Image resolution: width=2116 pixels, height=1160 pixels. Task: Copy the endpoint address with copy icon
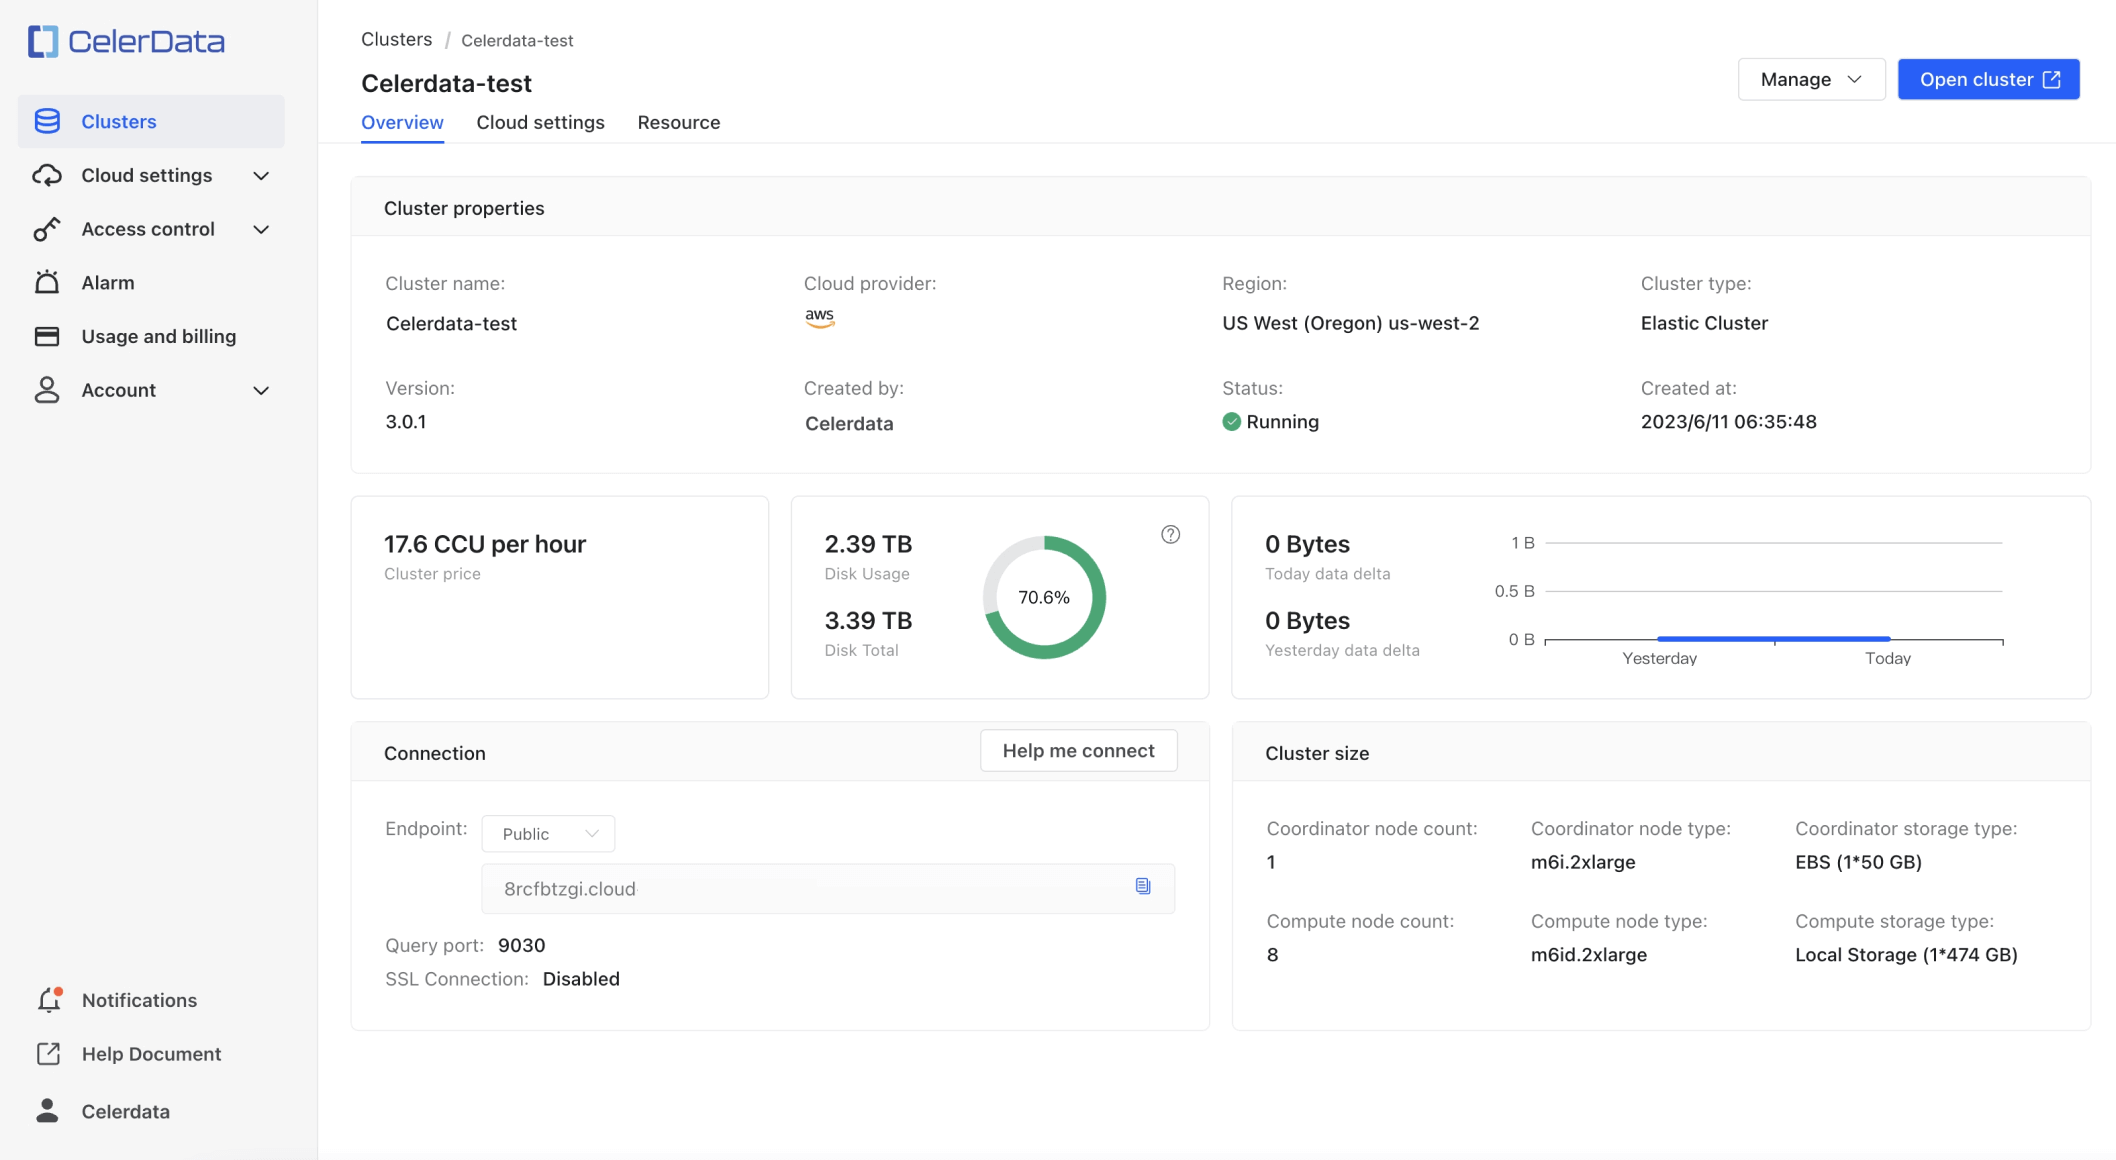point(1143,886)
